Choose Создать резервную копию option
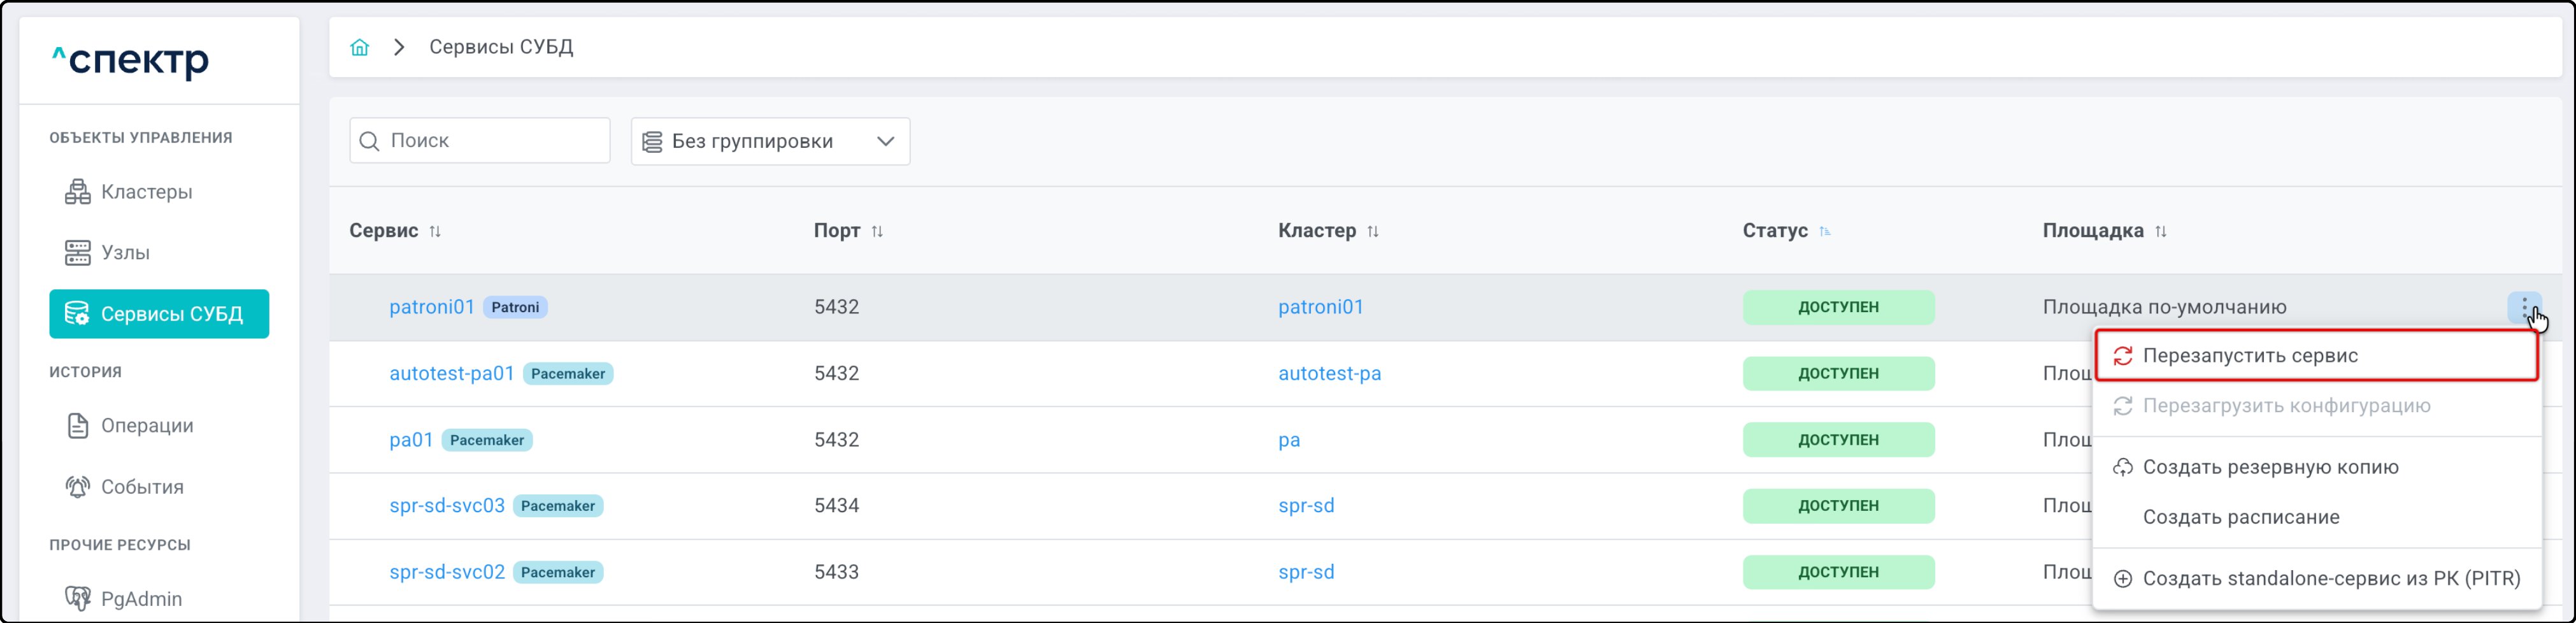Image resolution: width=2576 pixels, height=623 pixels. tap(2269, 467)
